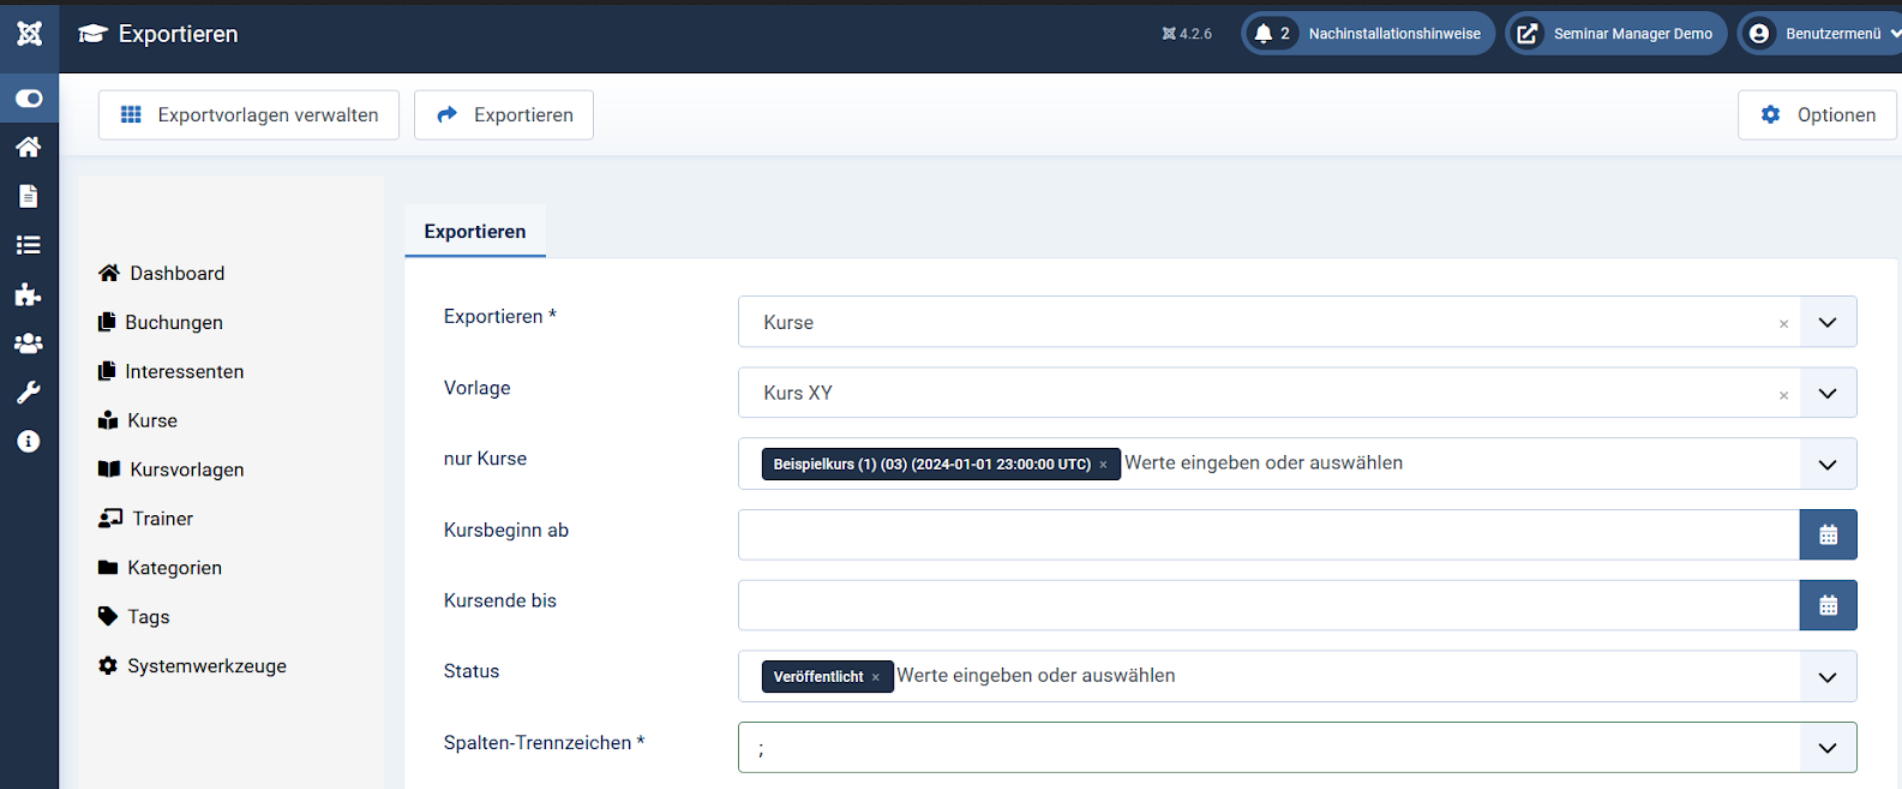This screenshot has width=1902, height=789.
Task: Open the wrench system icon
Action: [x=29, y=392]
